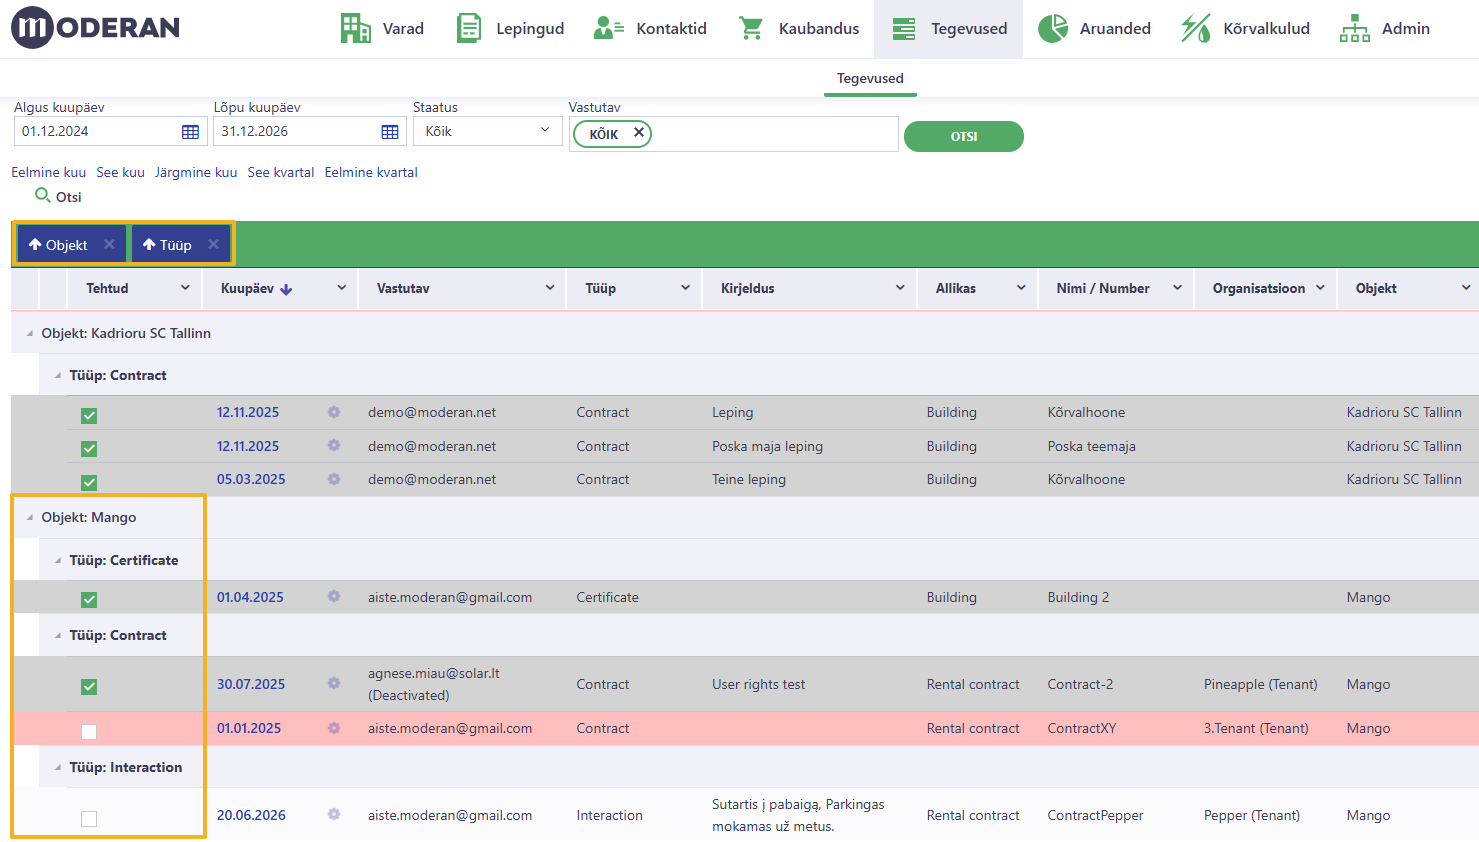Check Tehtud for ContractXY row

(89, 731)
